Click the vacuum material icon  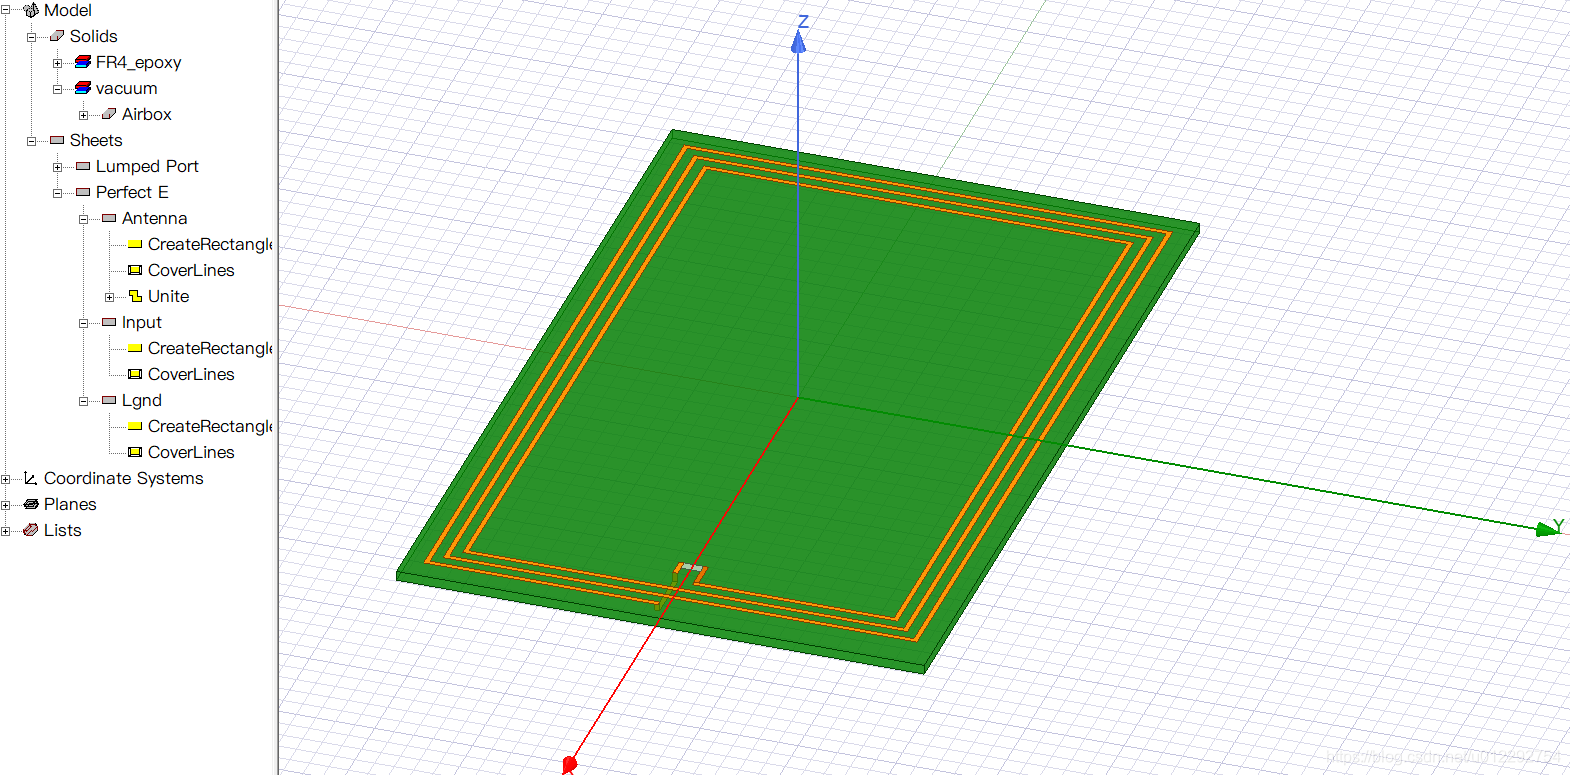tap(83, 88)
